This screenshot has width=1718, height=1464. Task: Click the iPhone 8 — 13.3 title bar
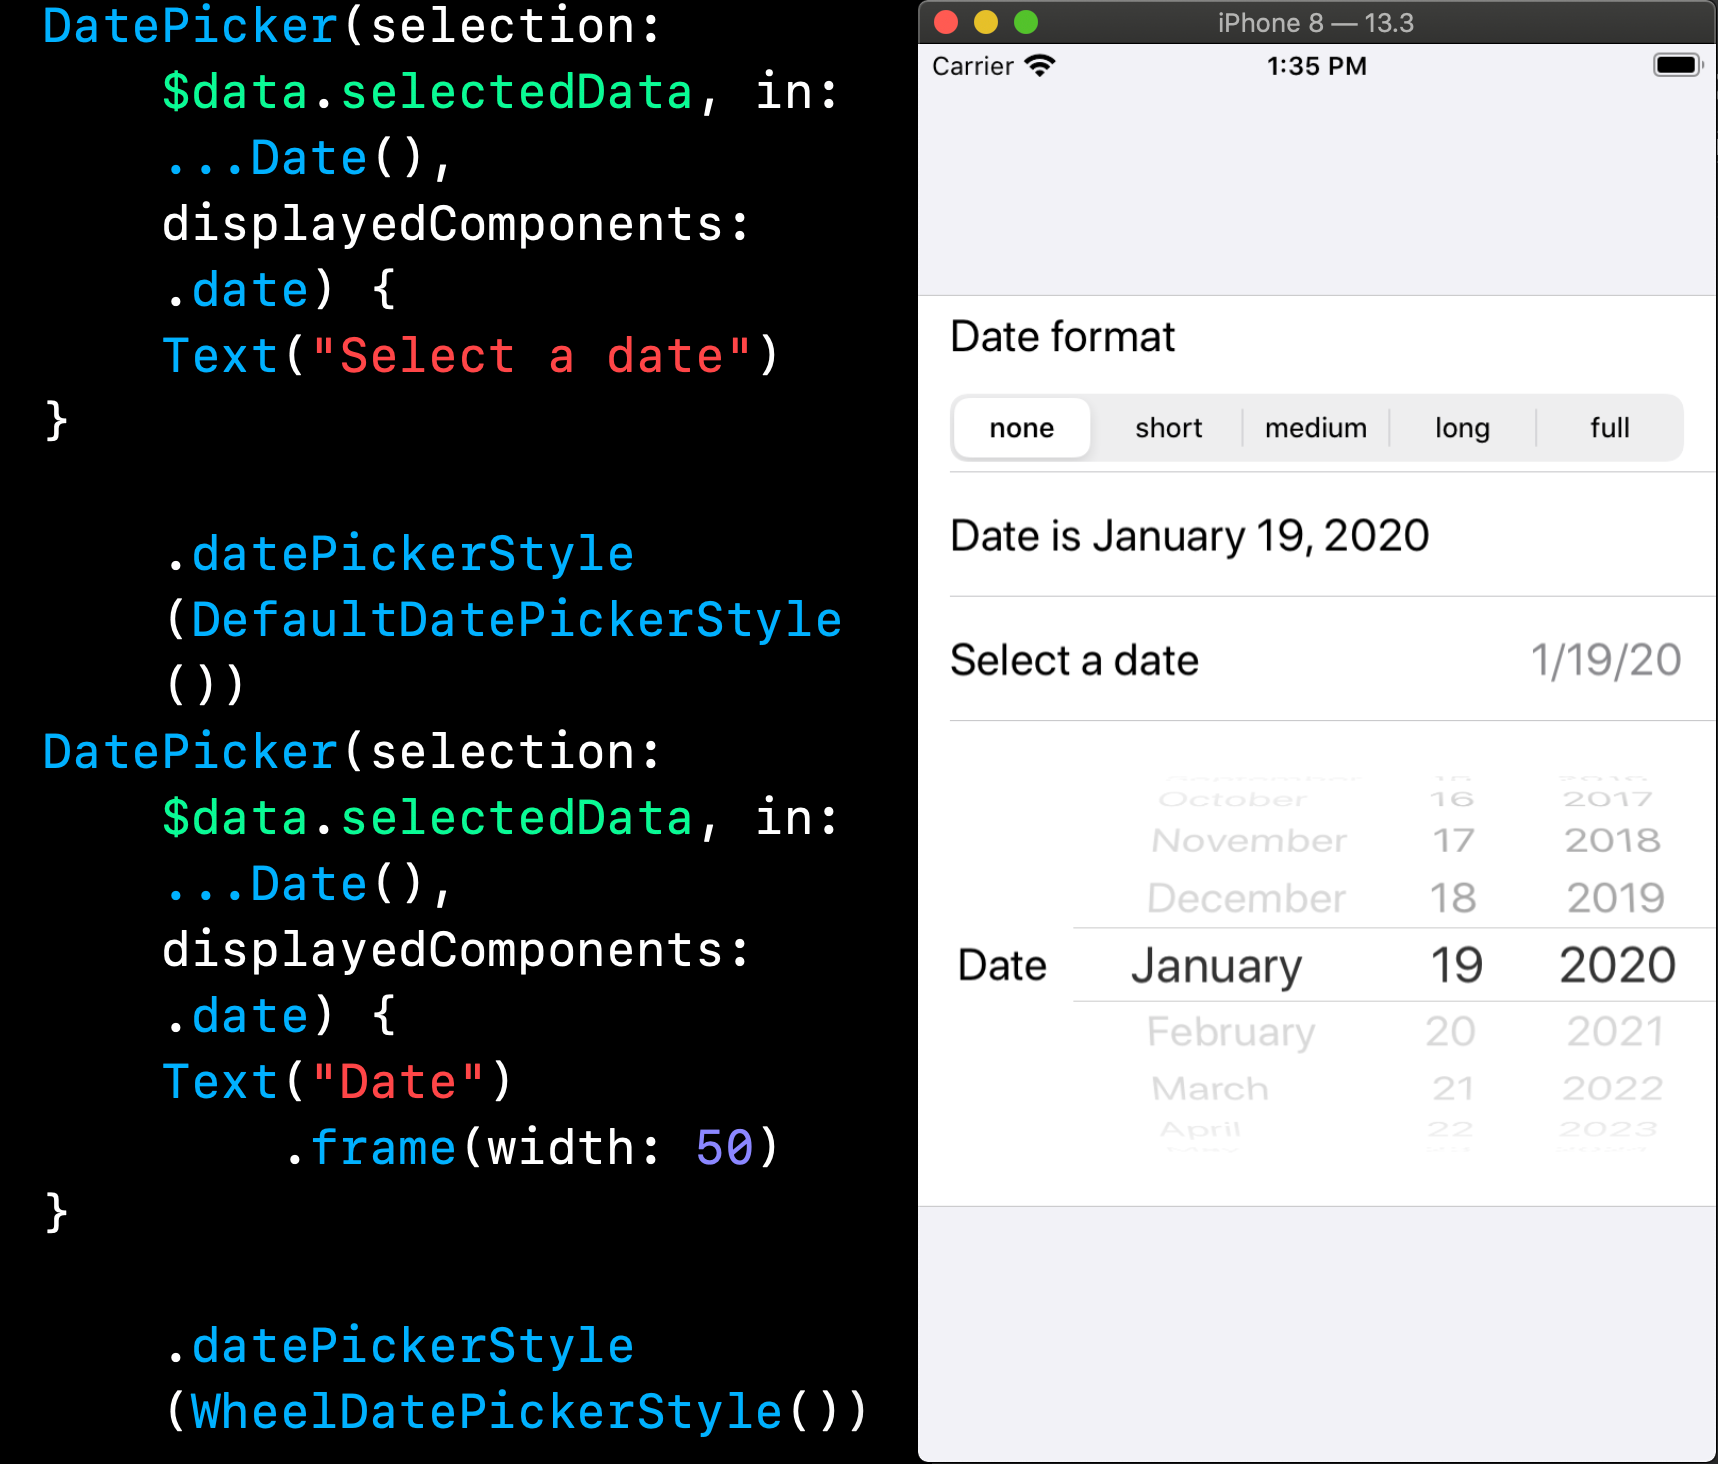(1315, 22)
